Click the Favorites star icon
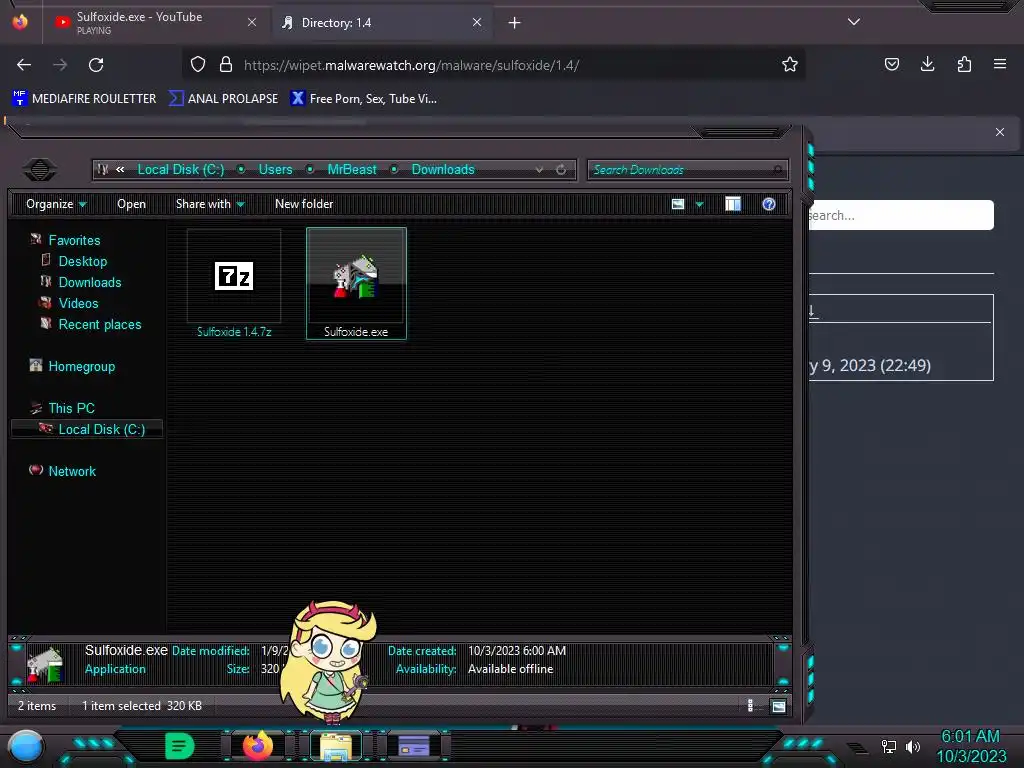The image size is (1024, 768). (36, 240)
